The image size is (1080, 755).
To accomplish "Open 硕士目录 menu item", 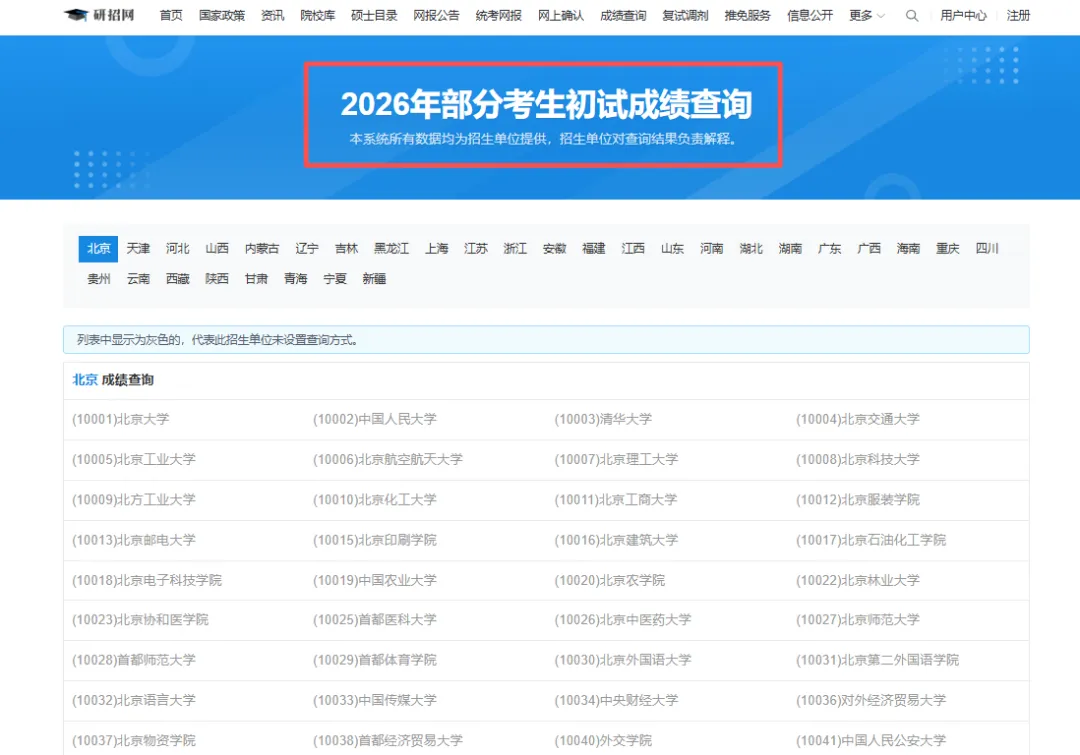I will click(374, 15).
